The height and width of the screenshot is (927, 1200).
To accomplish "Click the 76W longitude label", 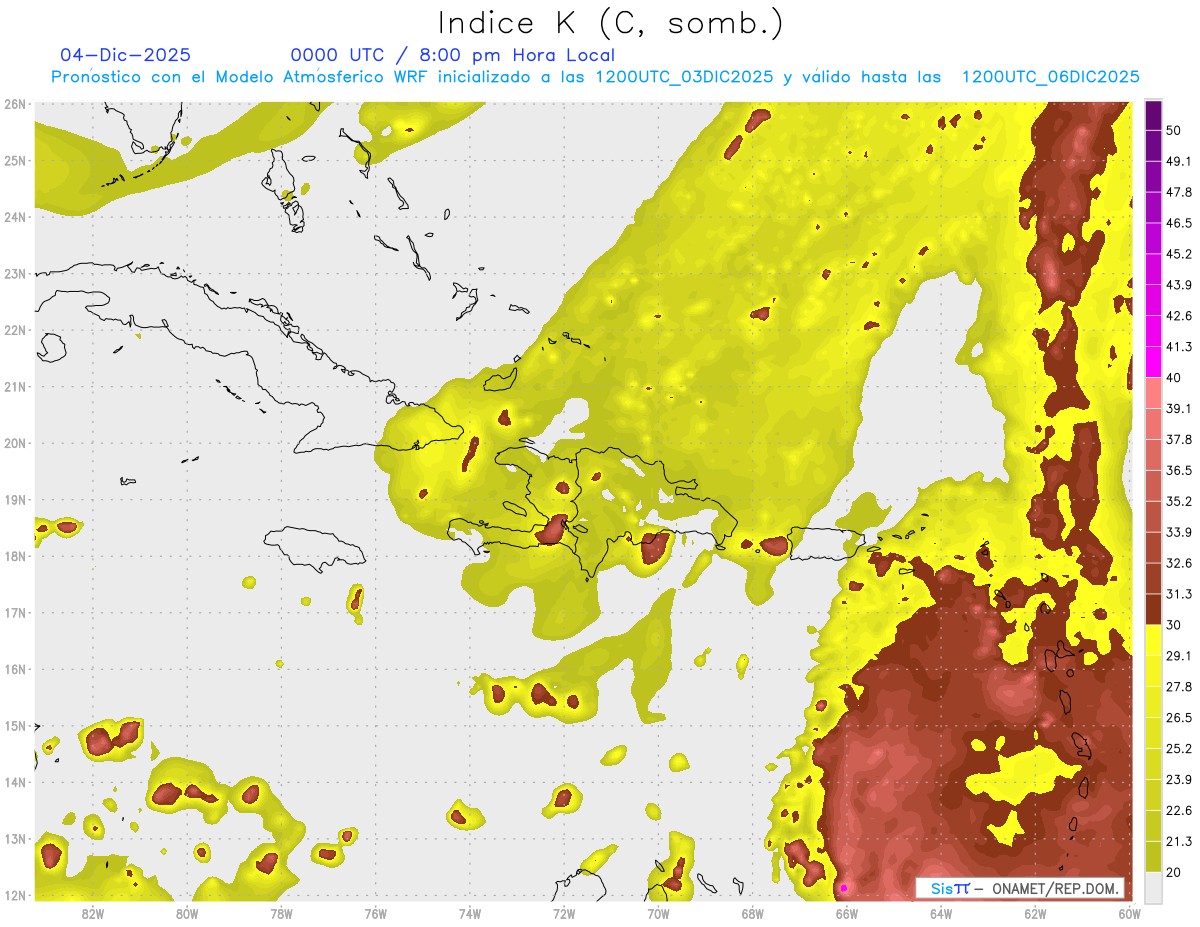I will (x=375, y=913).
